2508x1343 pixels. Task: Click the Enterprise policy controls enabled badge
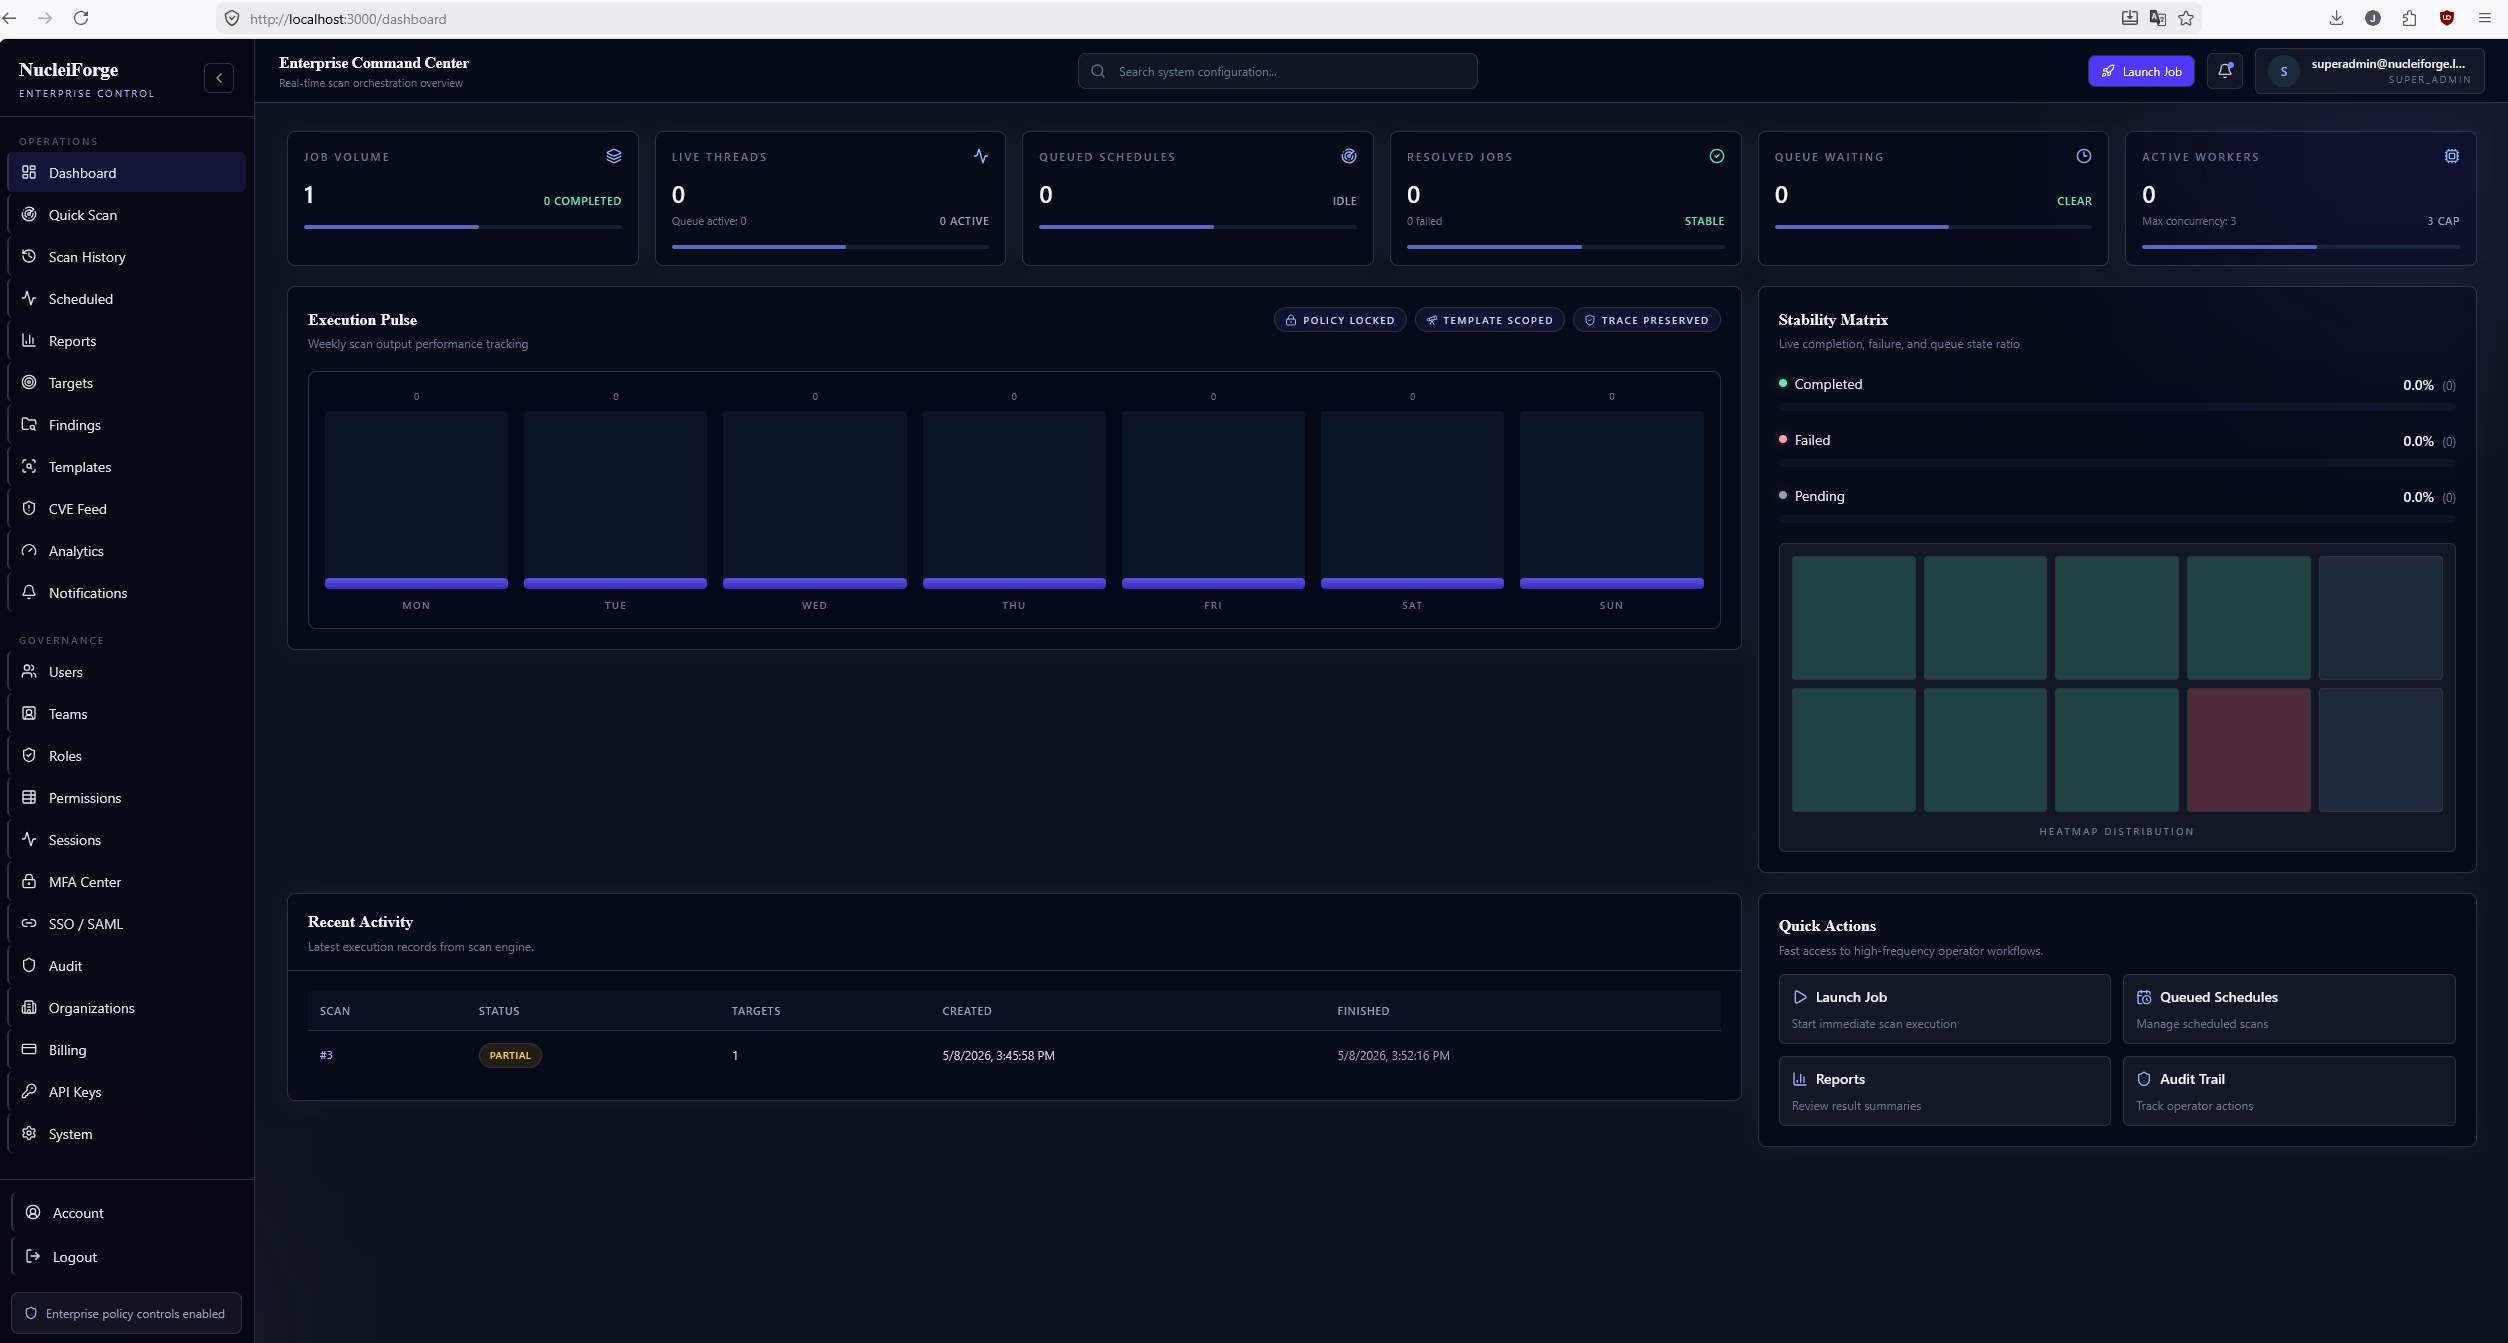pyautogui.click(x=126, y=1313)
